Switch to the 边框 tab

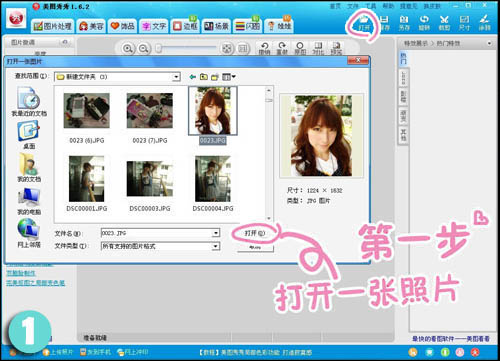pos(185,26)
